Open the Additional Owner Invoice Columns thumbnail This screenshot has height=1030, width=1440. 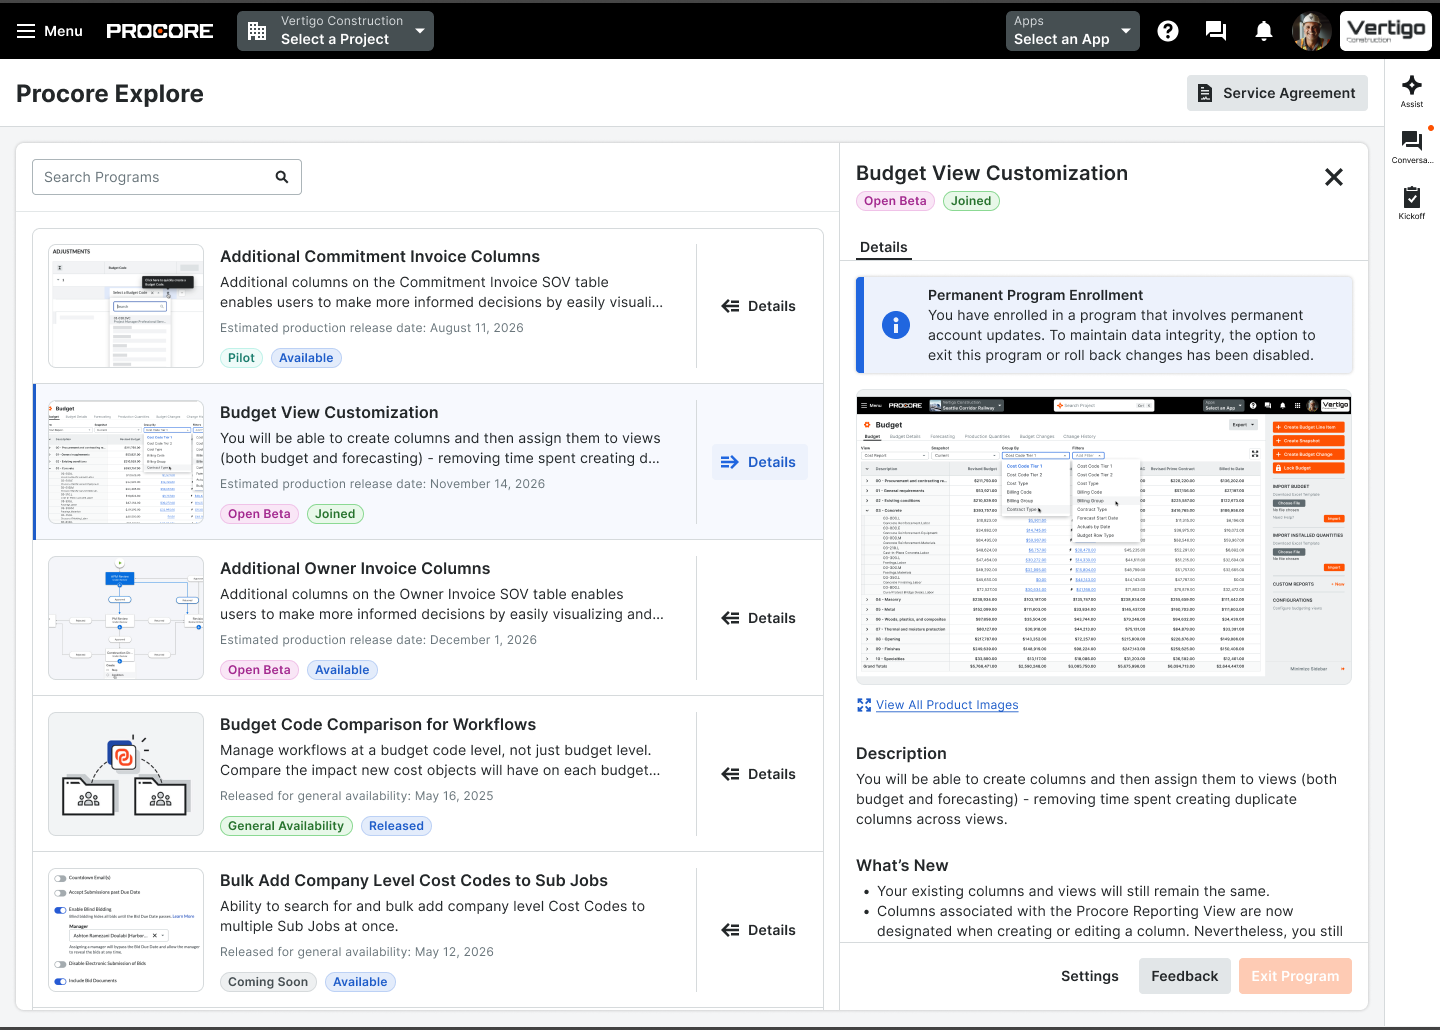coord(126,618)
